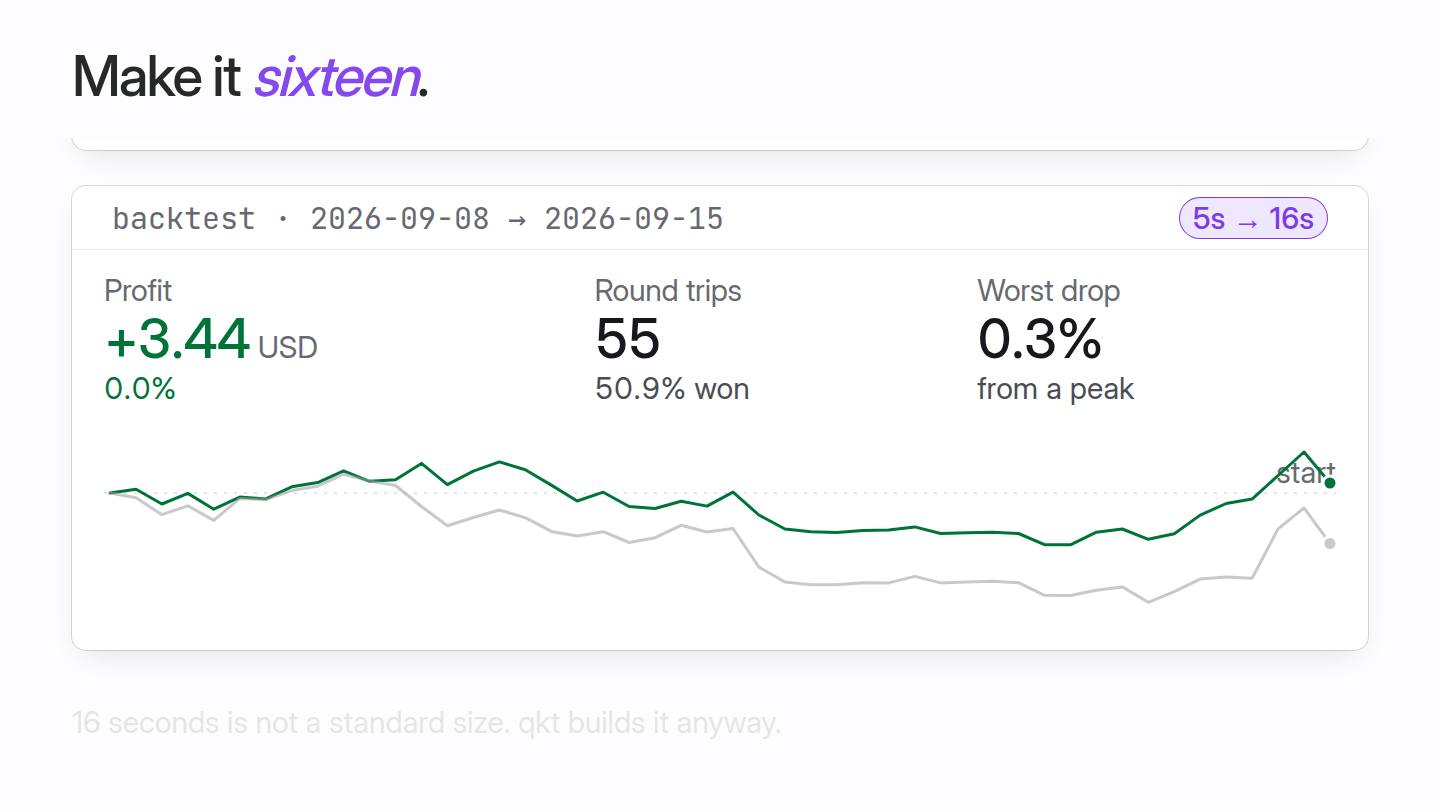Click the purple word sixteen in heading
This screenshot has width=1440, height=810.
coord(336,76)
